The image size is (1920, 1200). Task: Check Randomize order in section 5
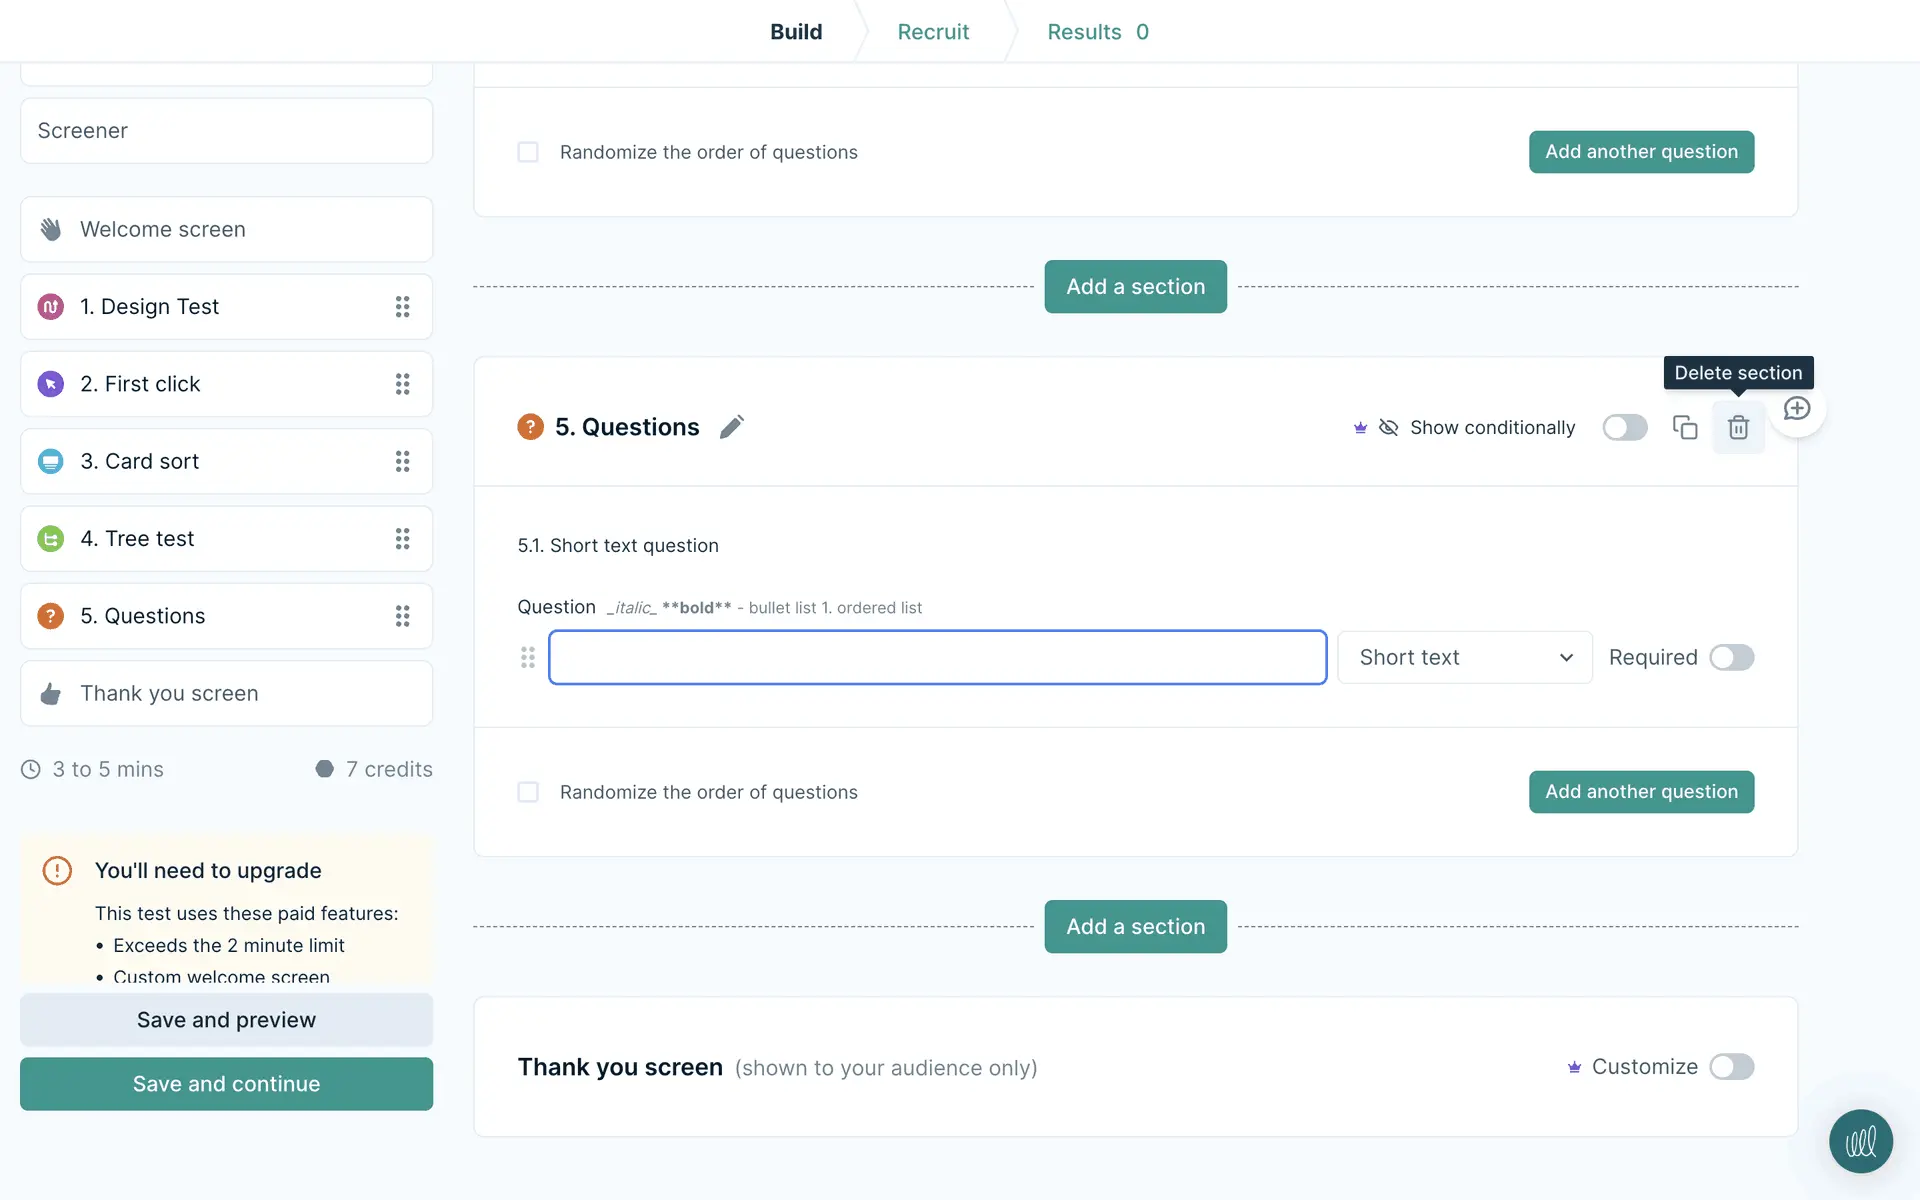[x=528, y=792]
